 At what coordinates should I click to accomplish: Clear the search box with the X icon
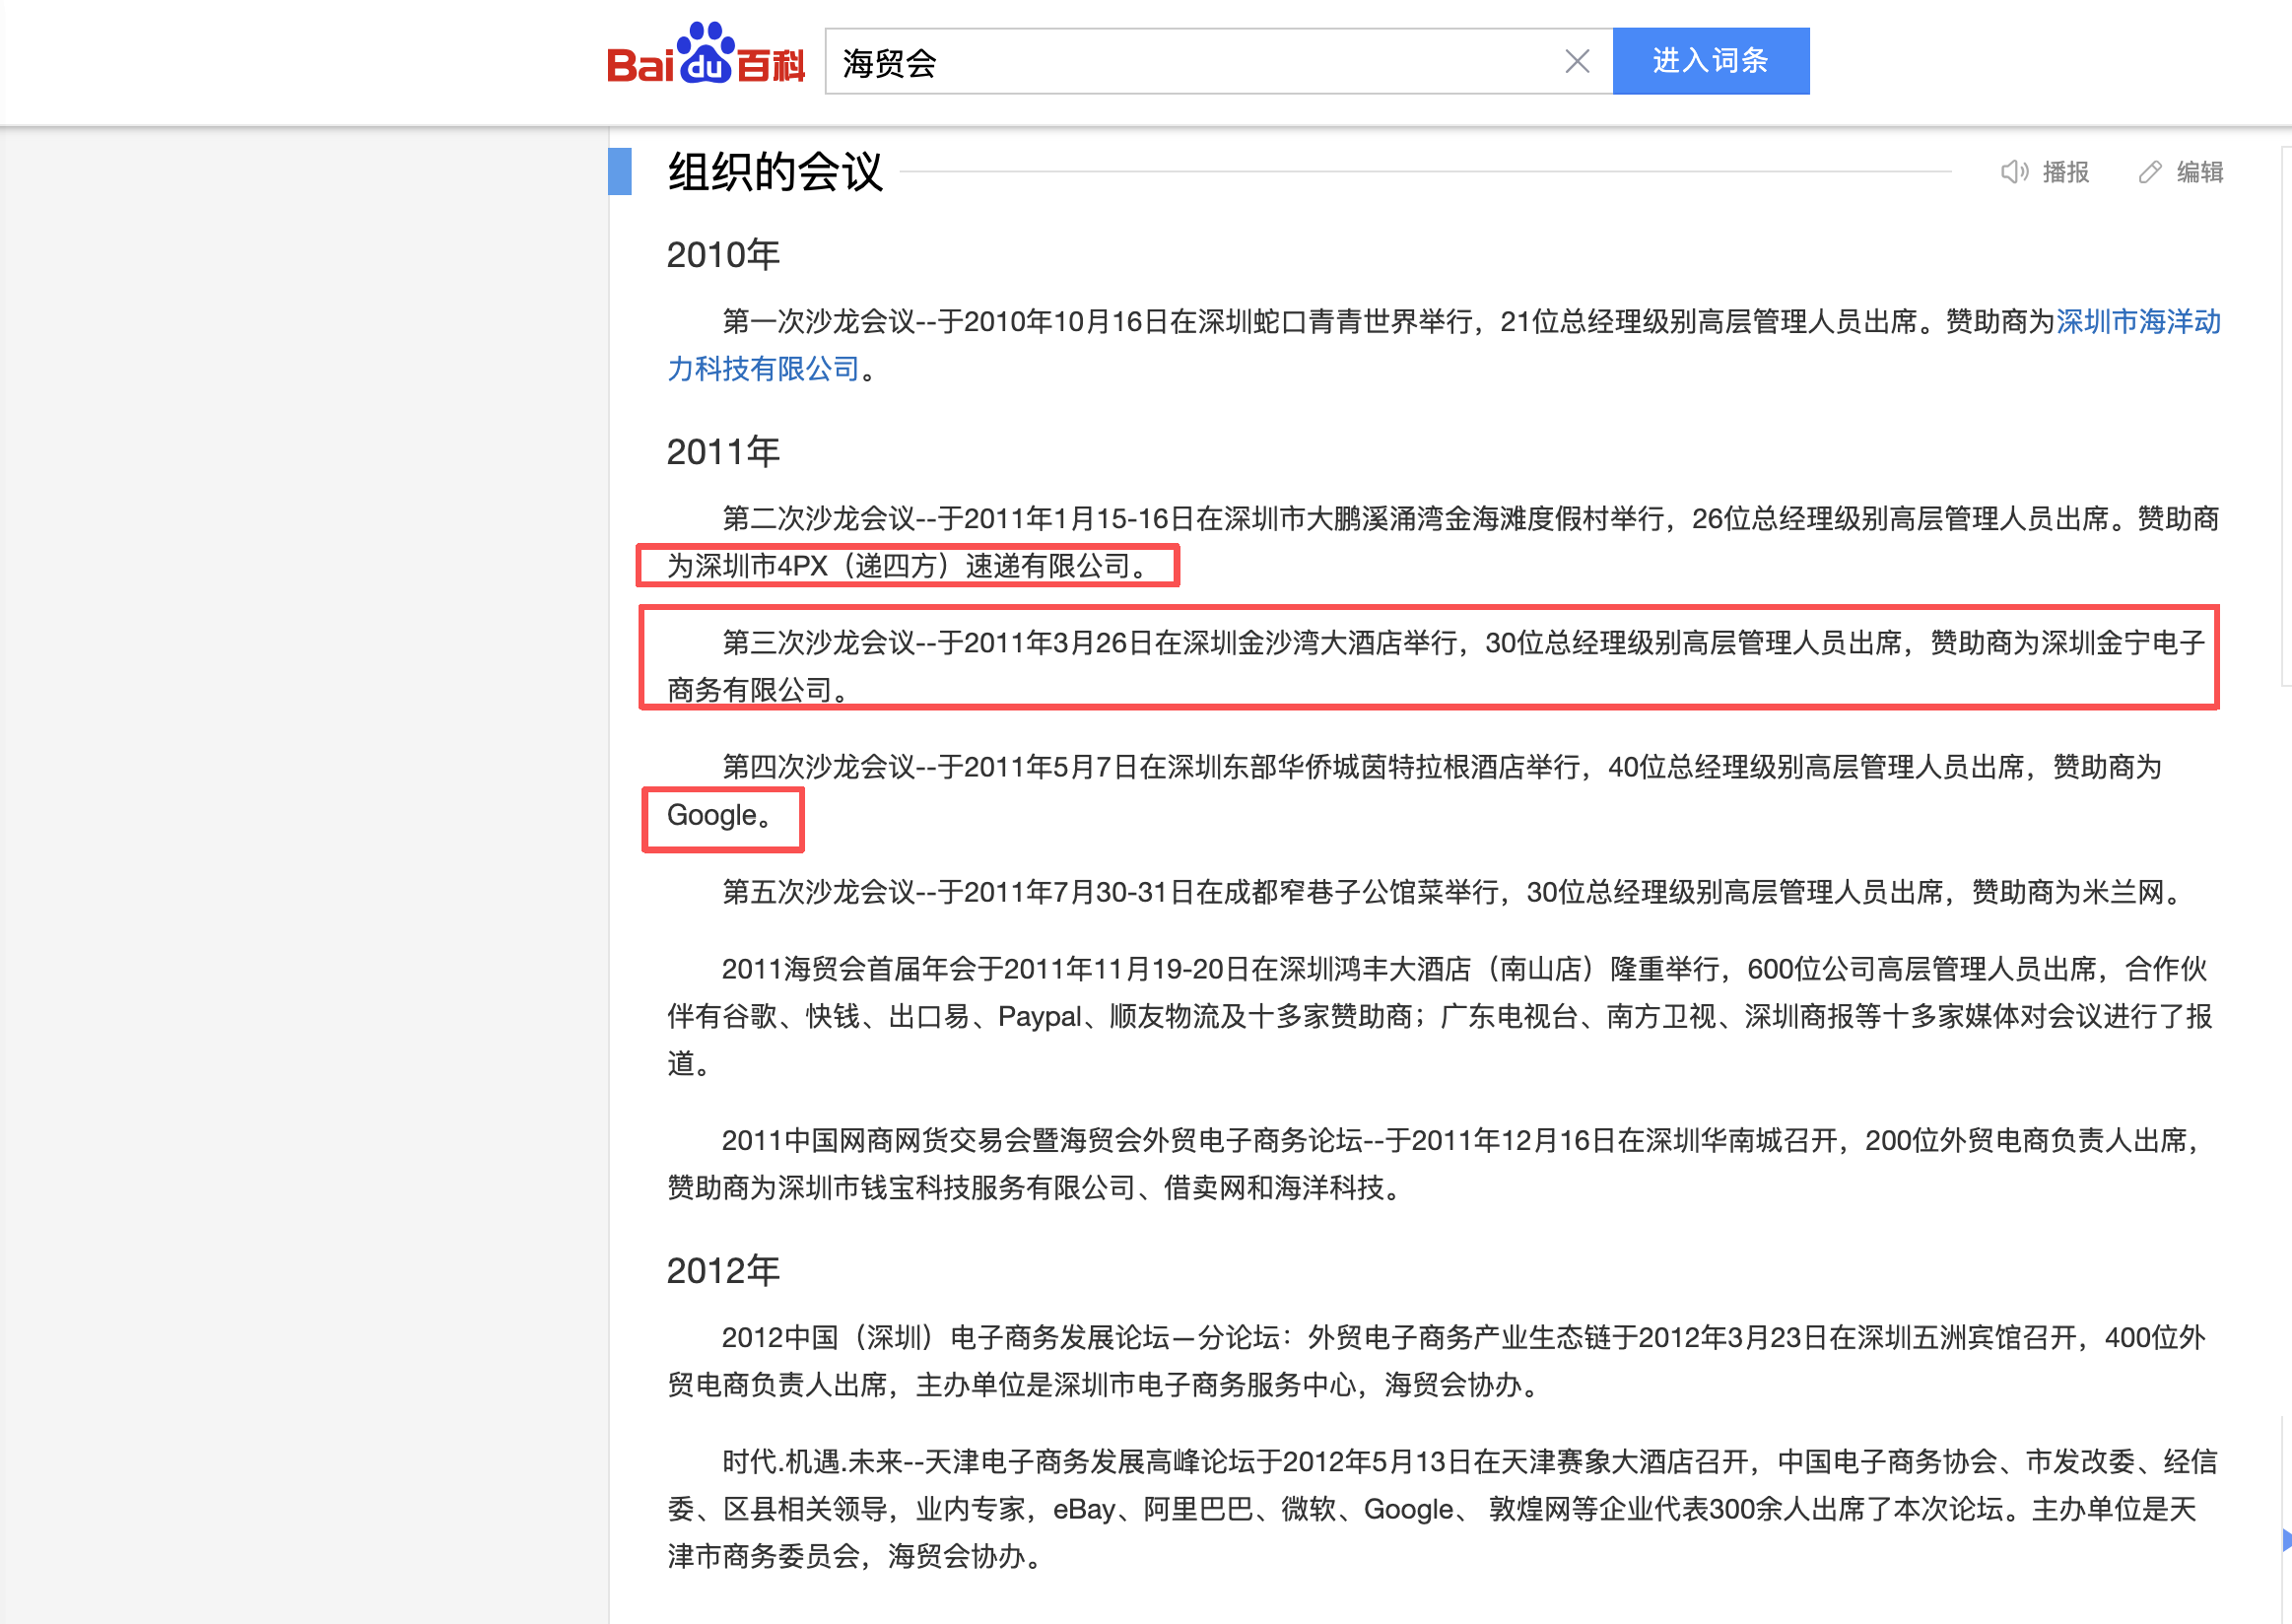click(x=1577, y=62)
